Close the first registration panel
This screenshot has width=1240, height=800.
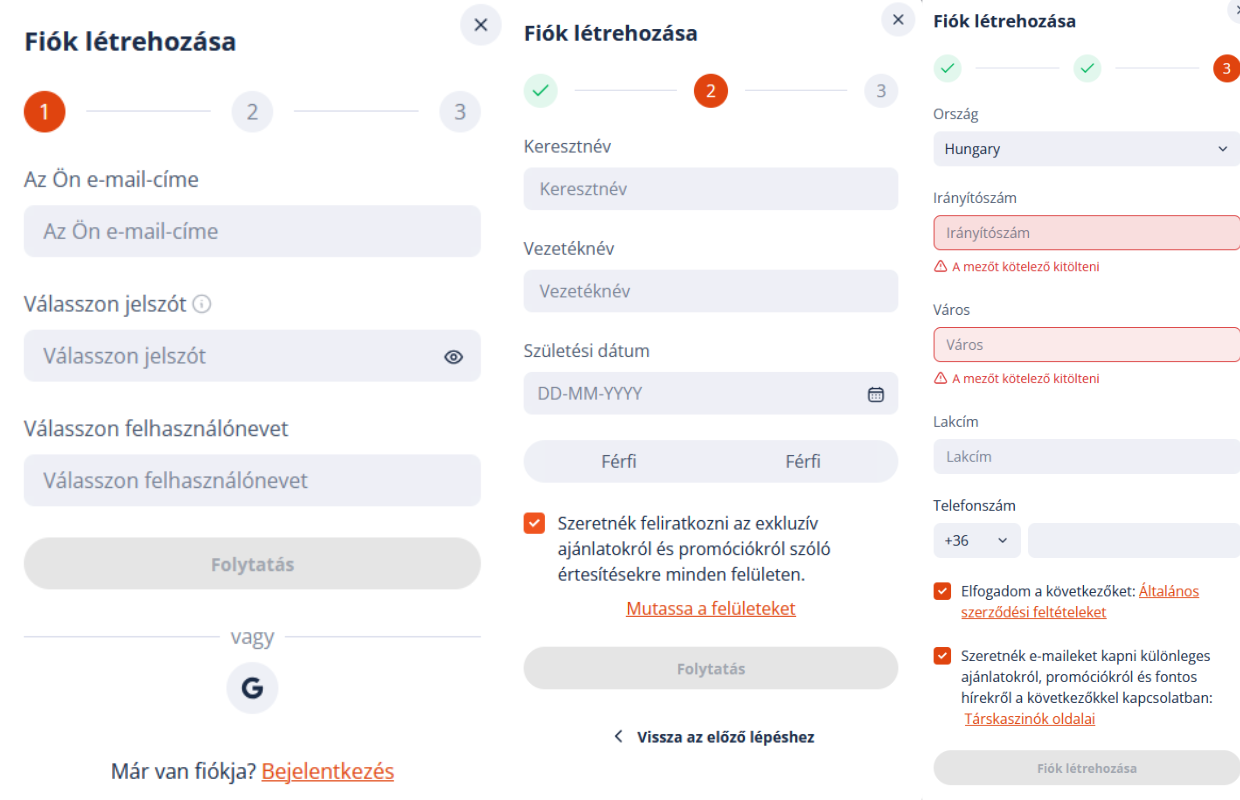point(481,25)
